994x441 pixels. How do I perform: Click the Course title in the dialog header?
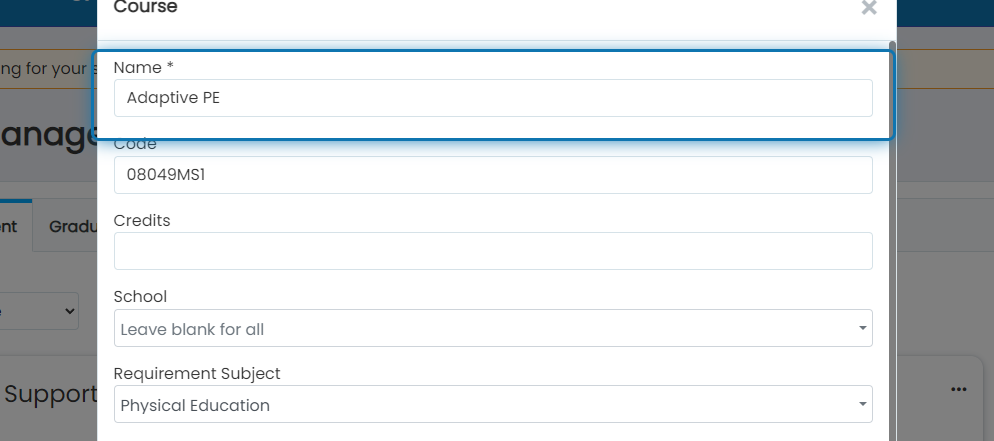tap(145, 7)
